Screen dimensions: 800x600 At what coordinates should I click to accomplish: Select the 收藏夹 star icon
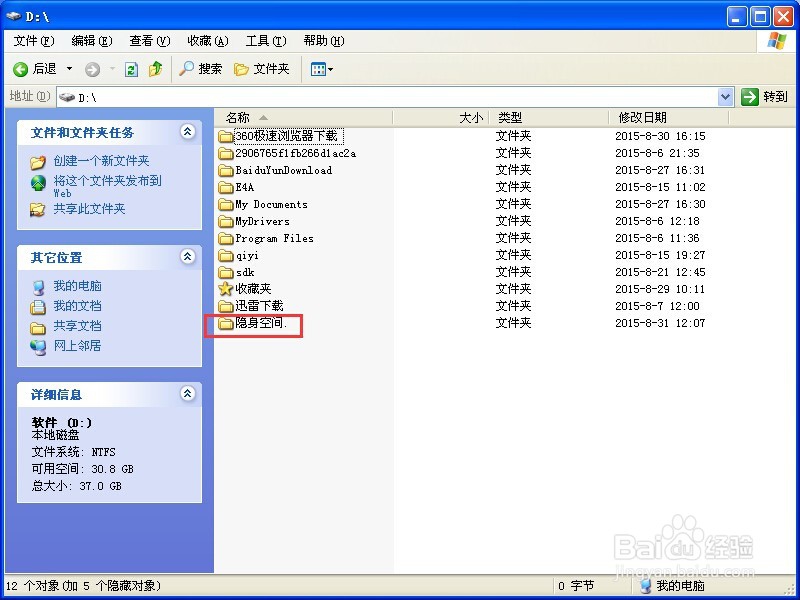click(226, 289)
